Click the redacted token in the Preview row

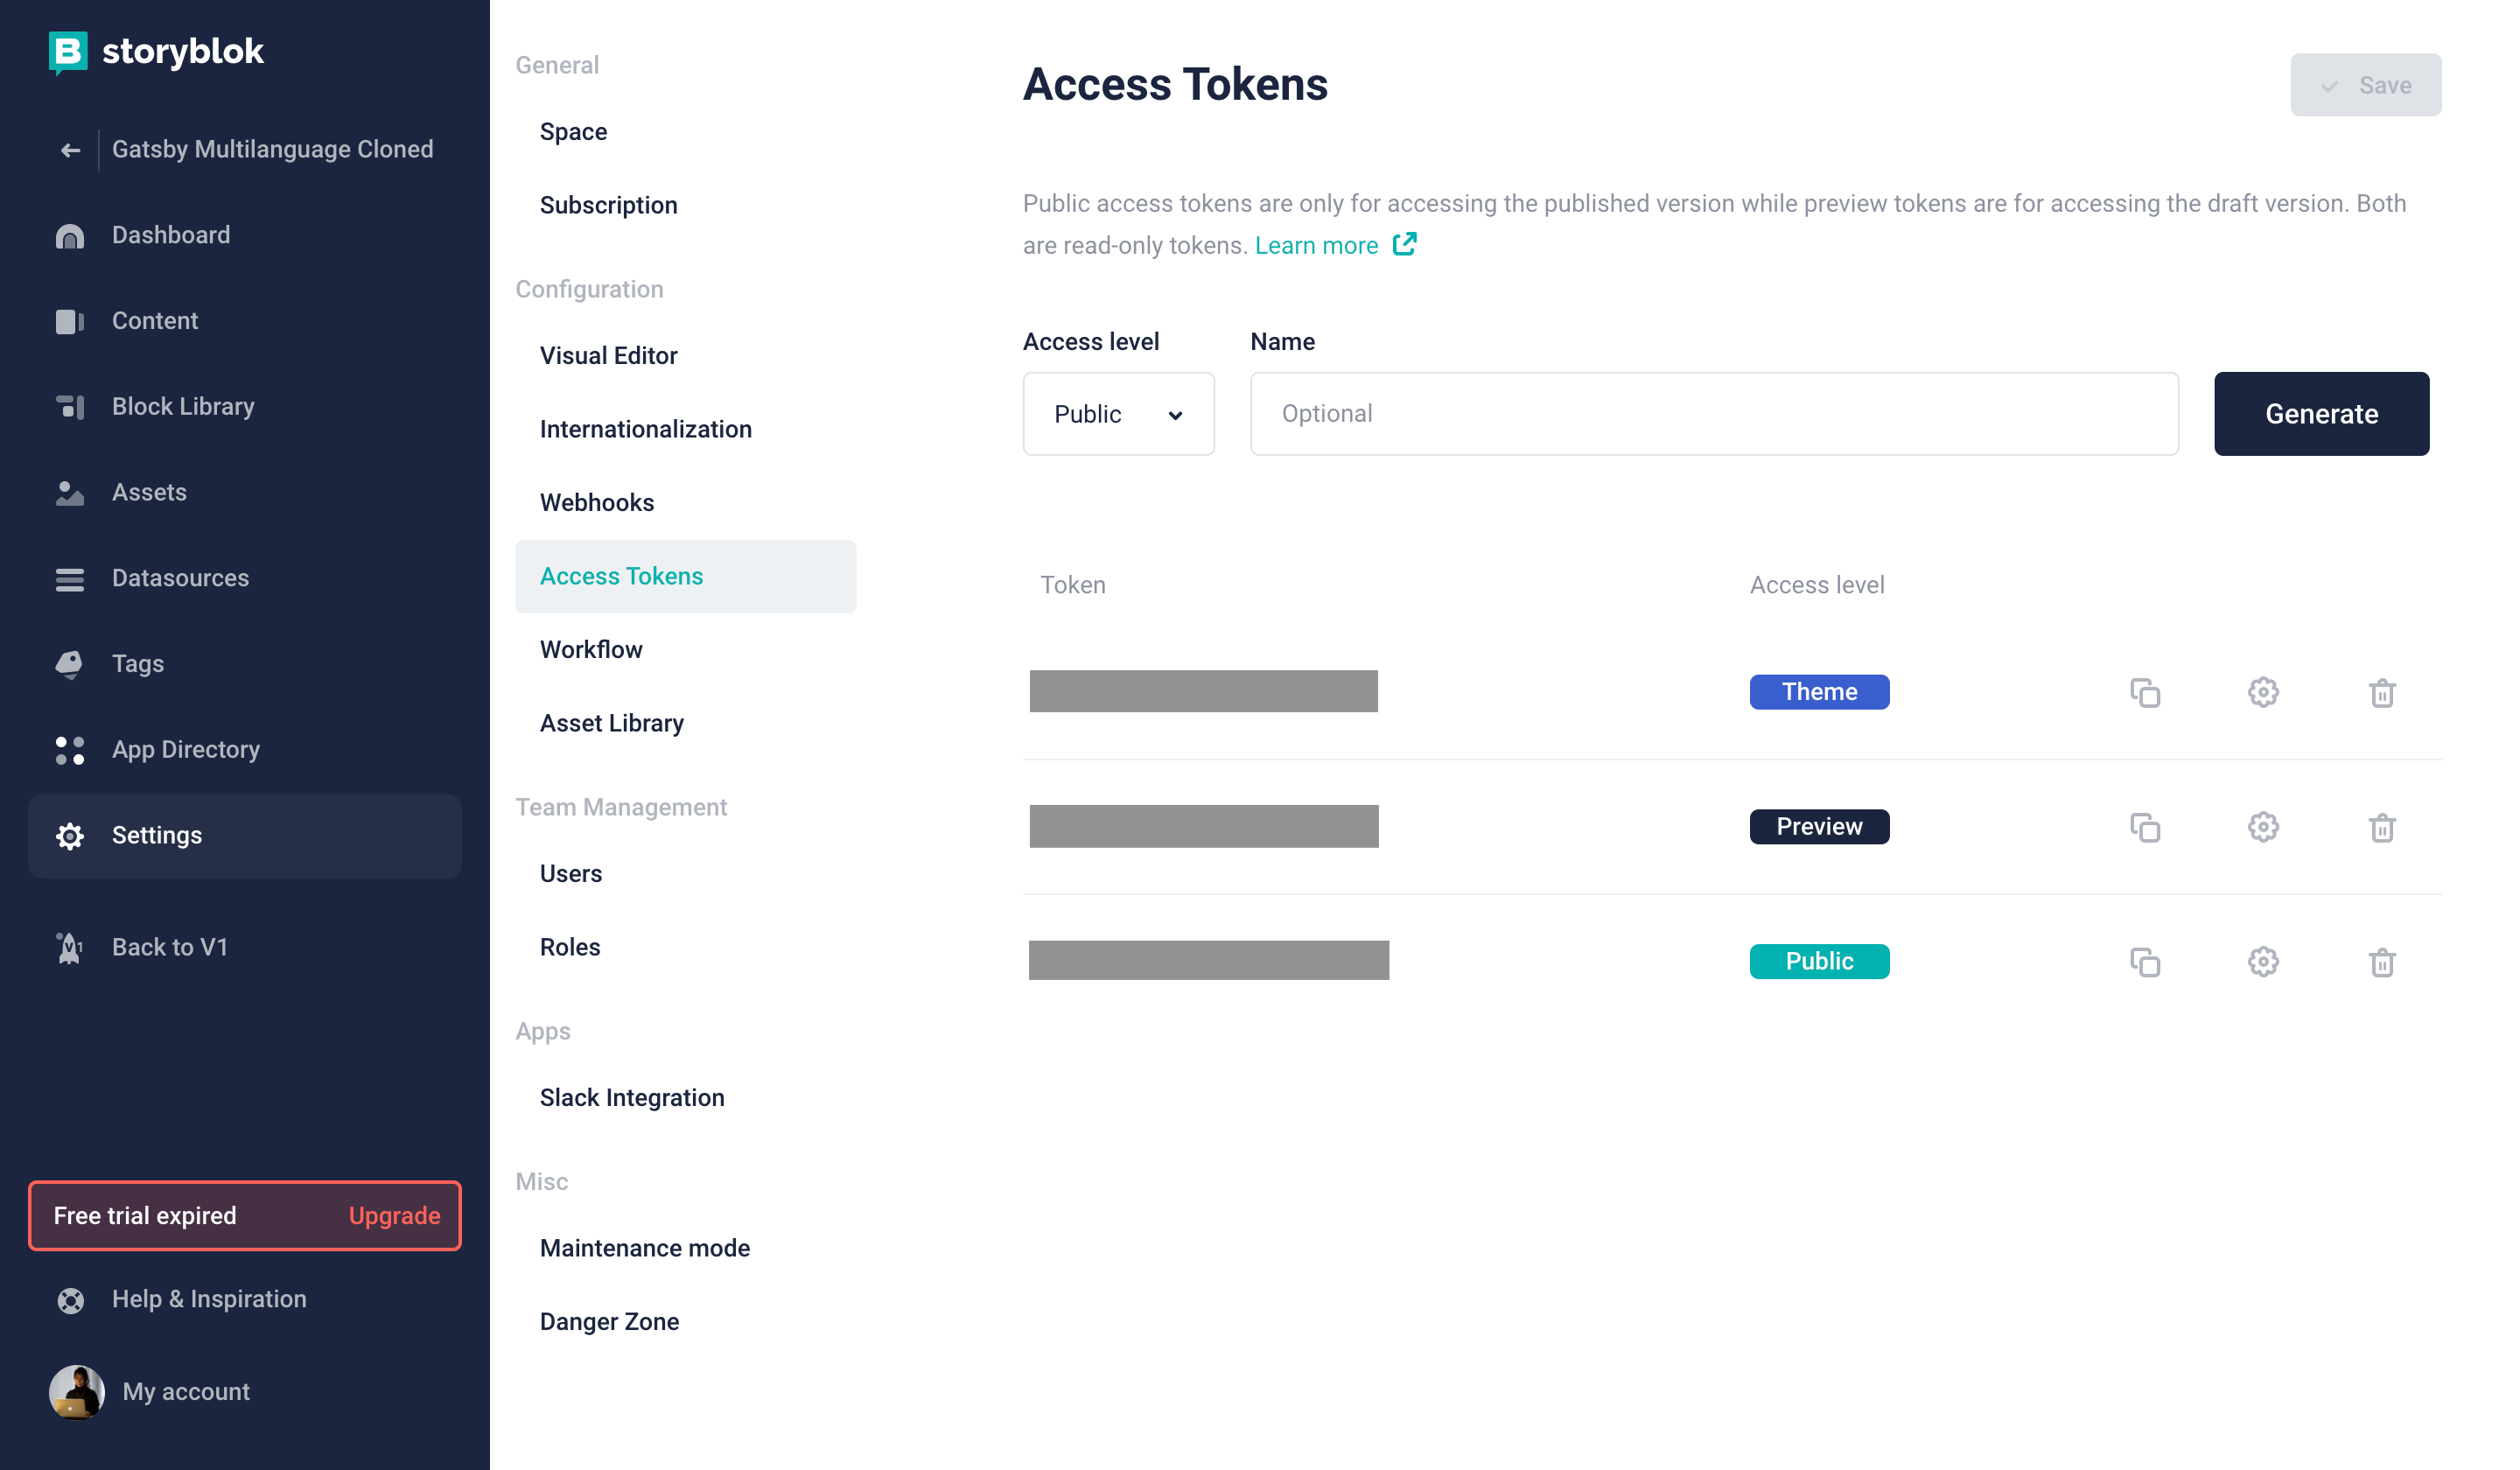pyautogui.click(x=1204, y=826)
